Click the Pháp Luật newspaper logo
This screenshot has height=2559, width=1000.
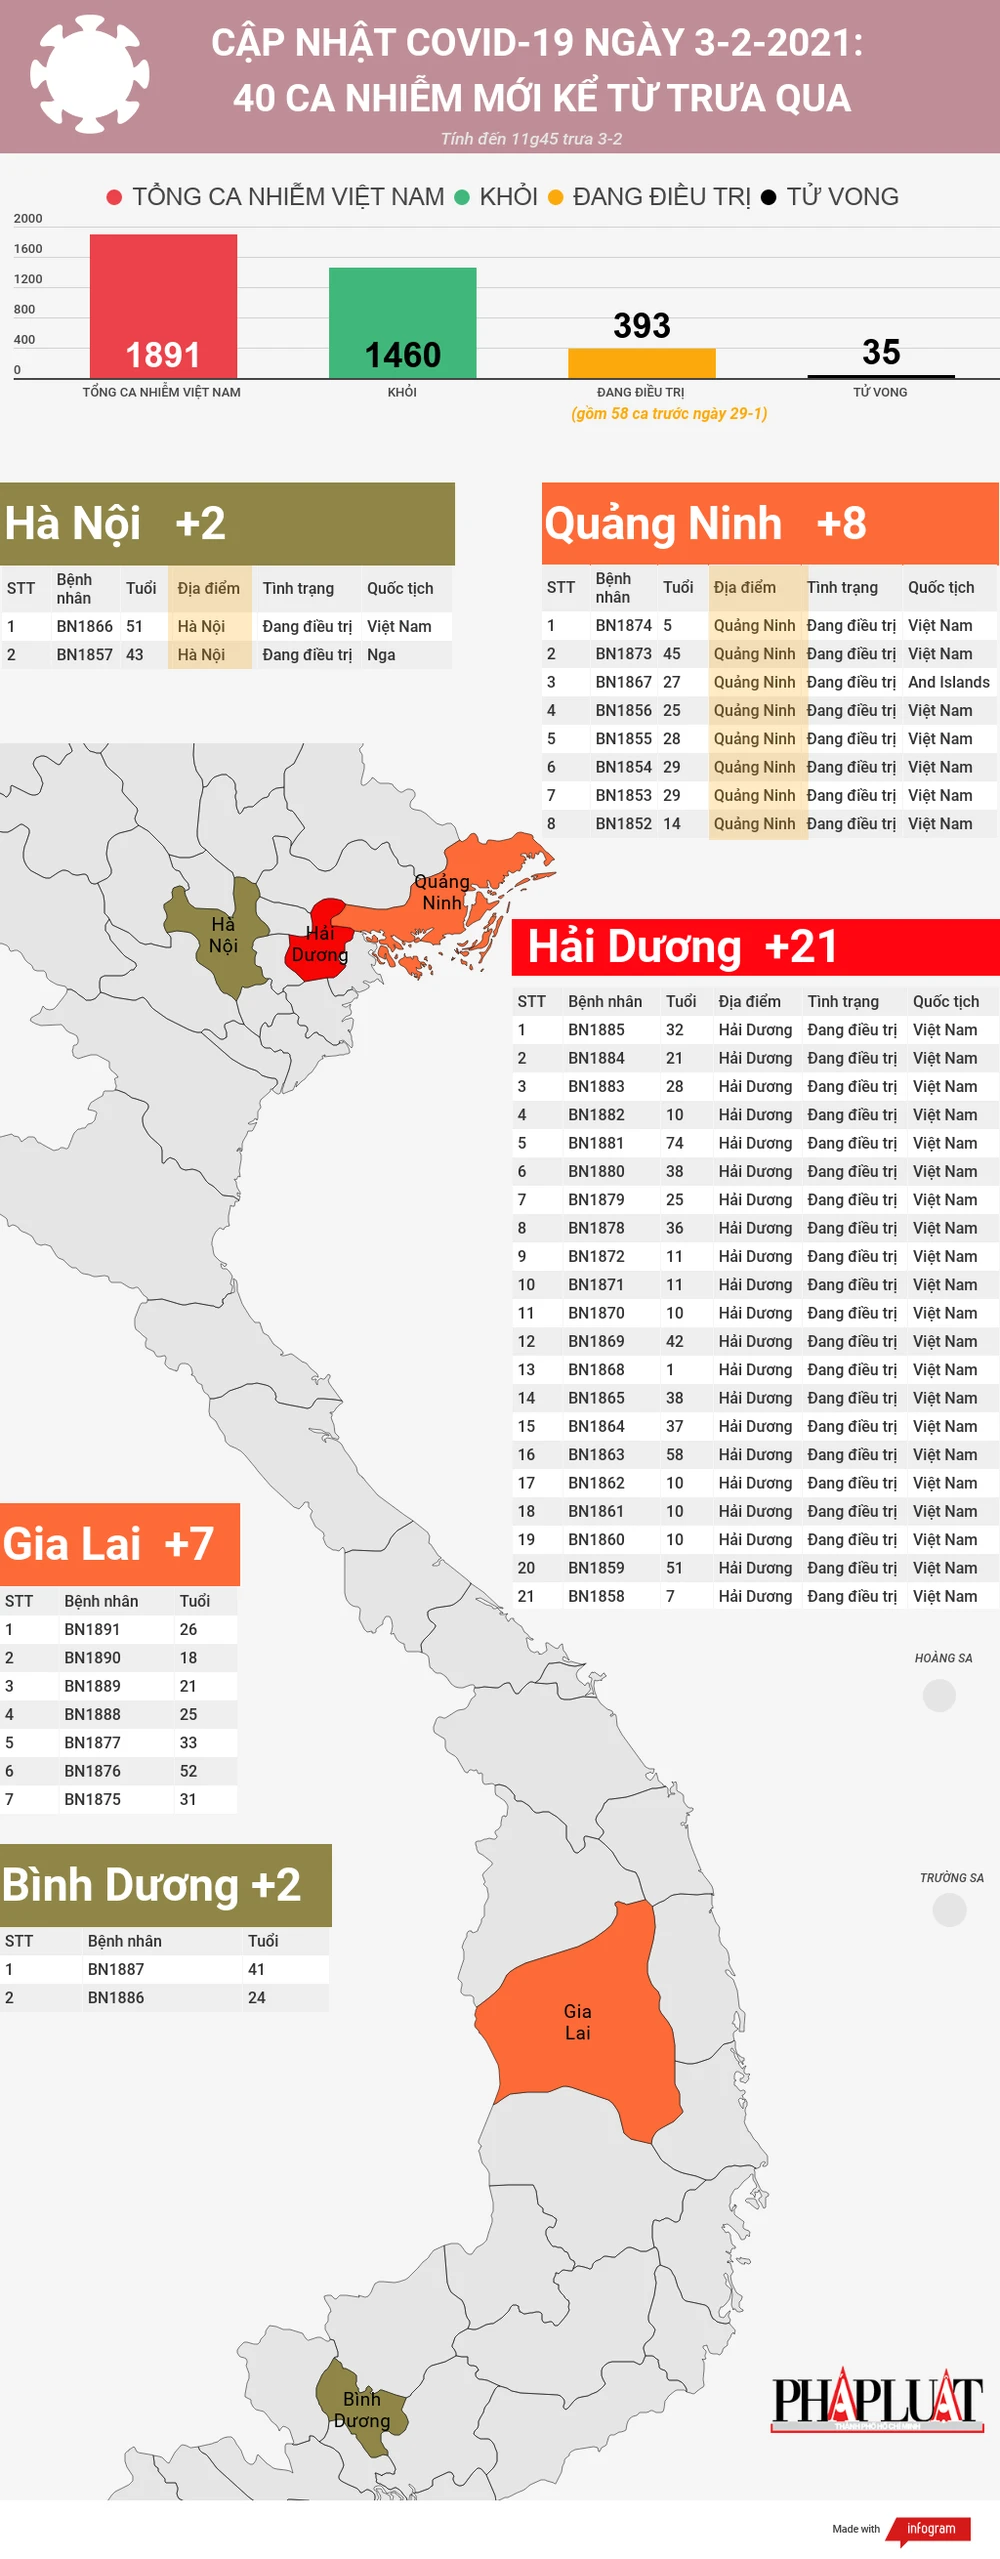click(877, 2400)
